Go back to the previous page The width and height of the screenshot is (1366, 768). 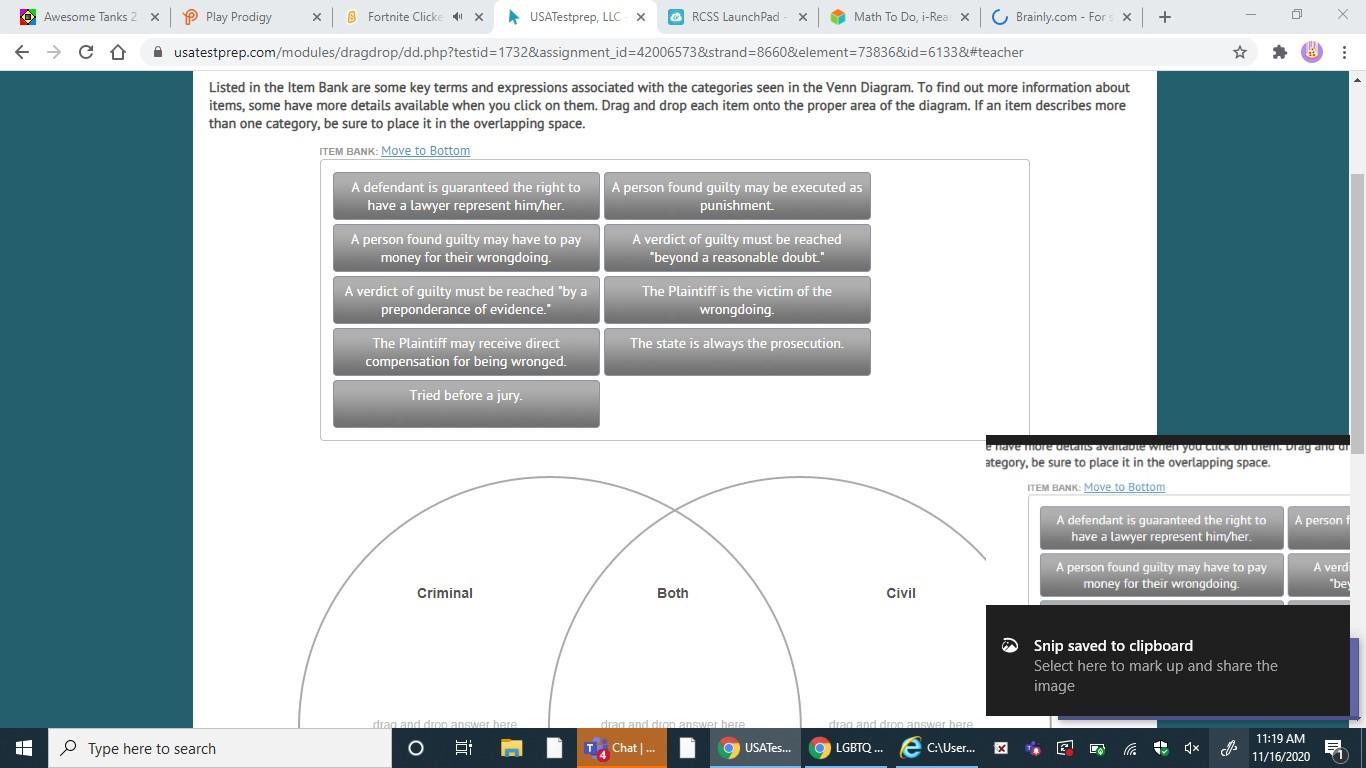[x=22, y=52]
